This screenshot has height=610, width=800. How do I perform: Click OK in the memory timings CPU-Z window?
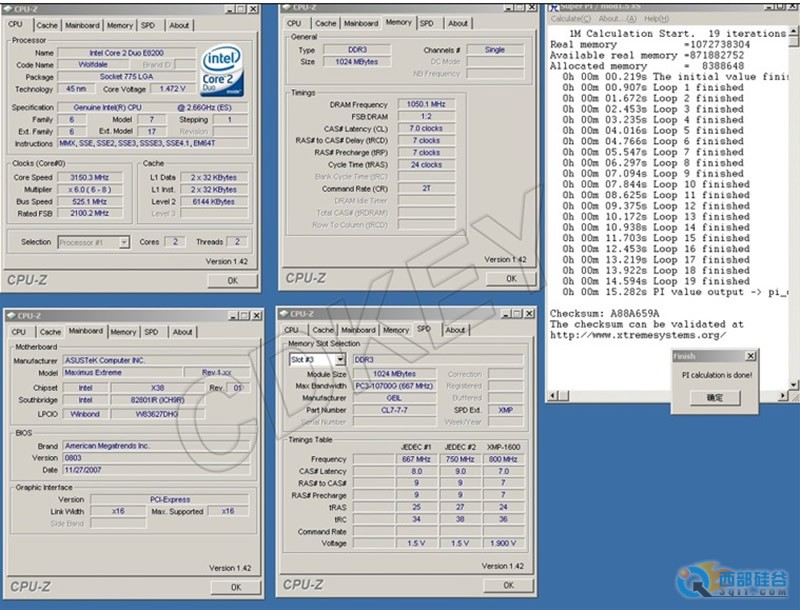(511, 278)
